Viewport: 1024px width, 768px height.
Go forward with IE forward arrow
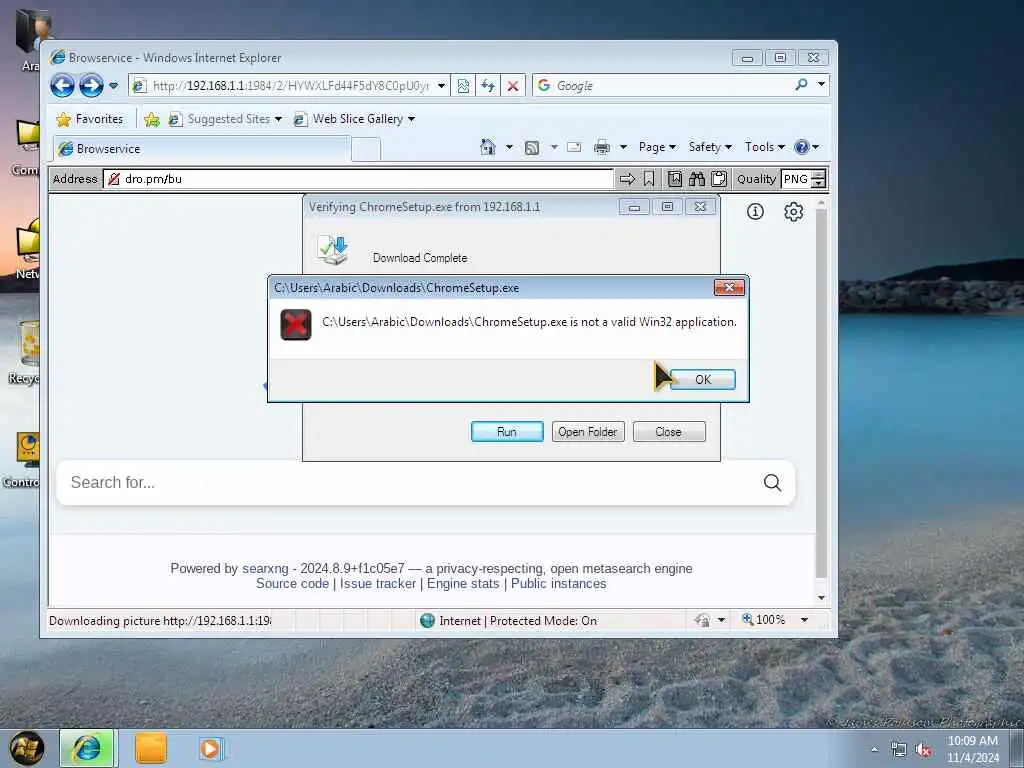pyautogui.click(x=91, y=86)
